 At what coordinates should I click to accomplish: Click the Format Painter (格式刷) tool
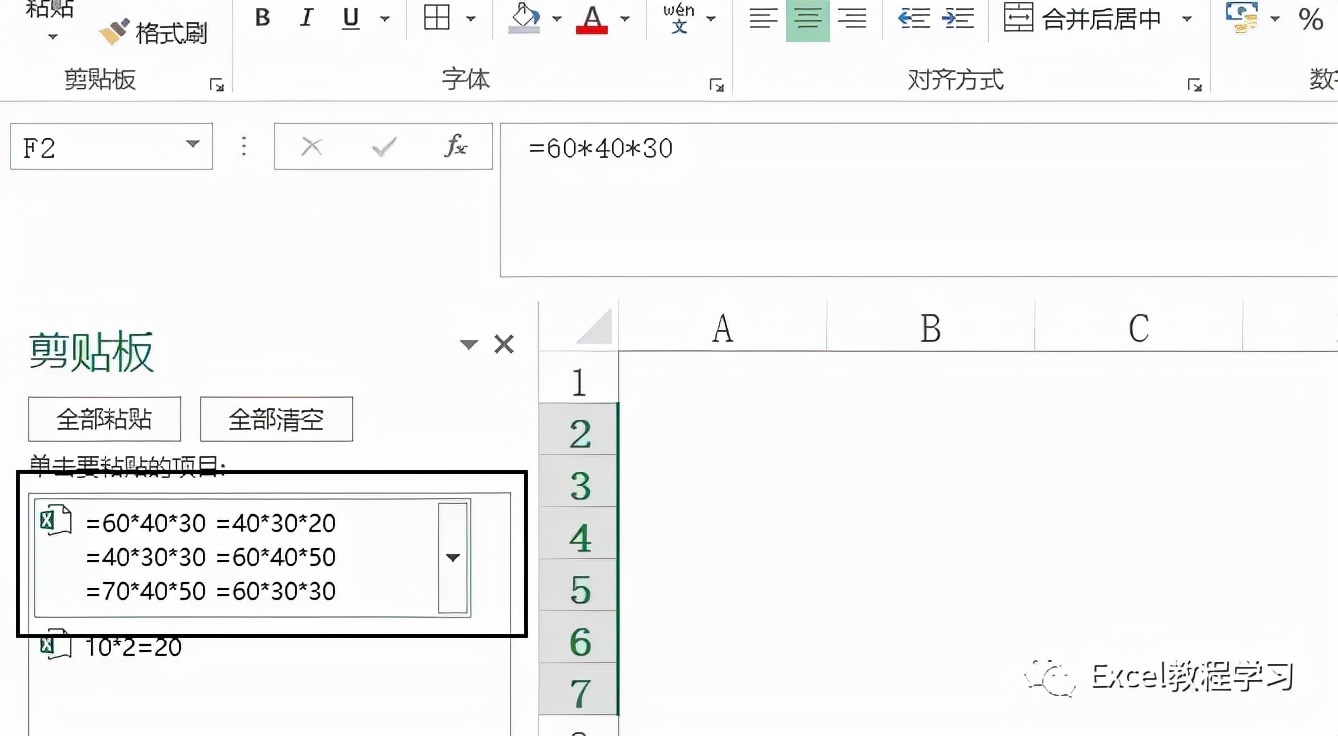[153, 33]
